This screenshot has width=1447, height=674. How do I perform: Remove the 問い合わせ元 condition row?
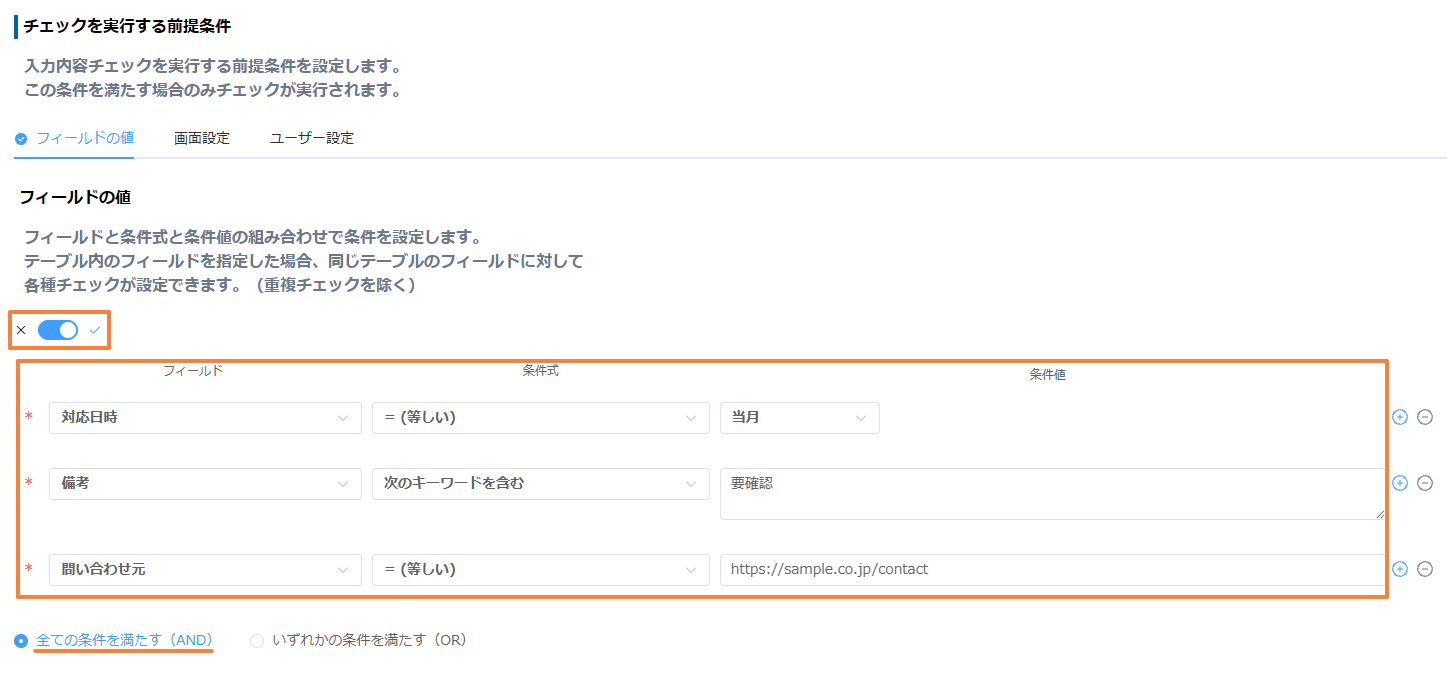(1425, 569)
